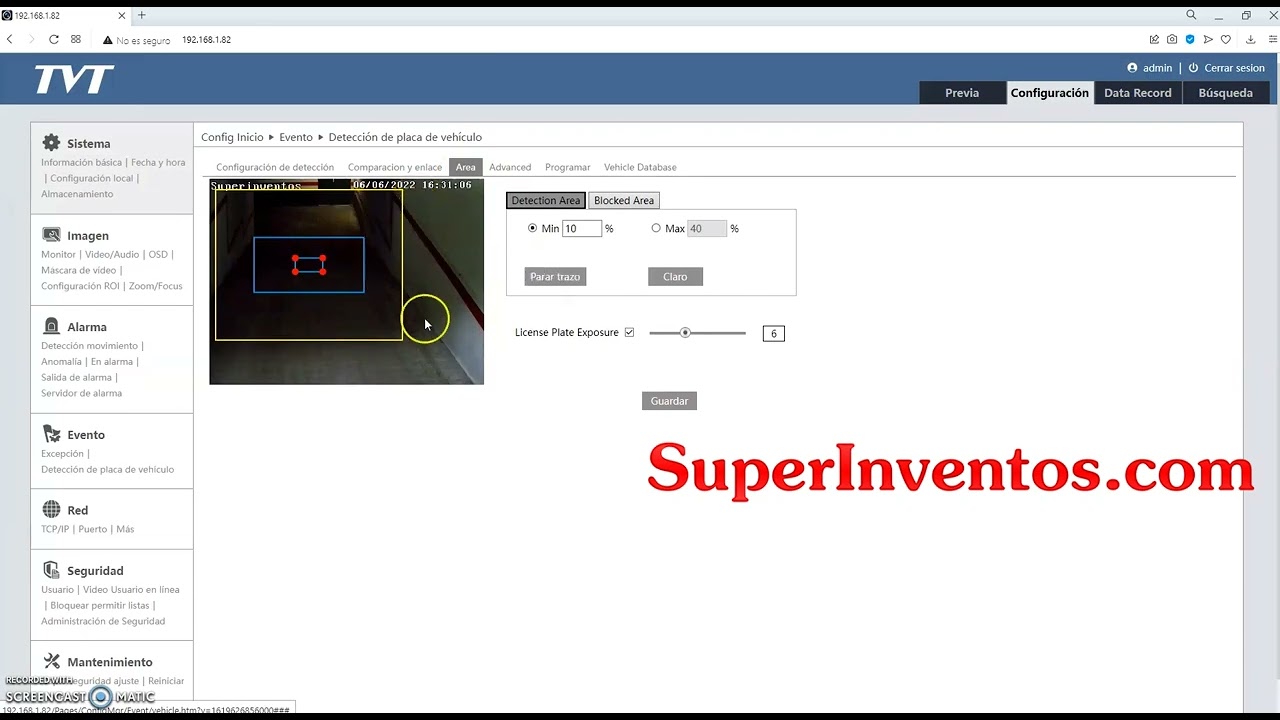Image resolution: width=1280 pixels, height=720 pixels.
Task: Open the Almacenamiento link
Action: [x=77, y=194]
